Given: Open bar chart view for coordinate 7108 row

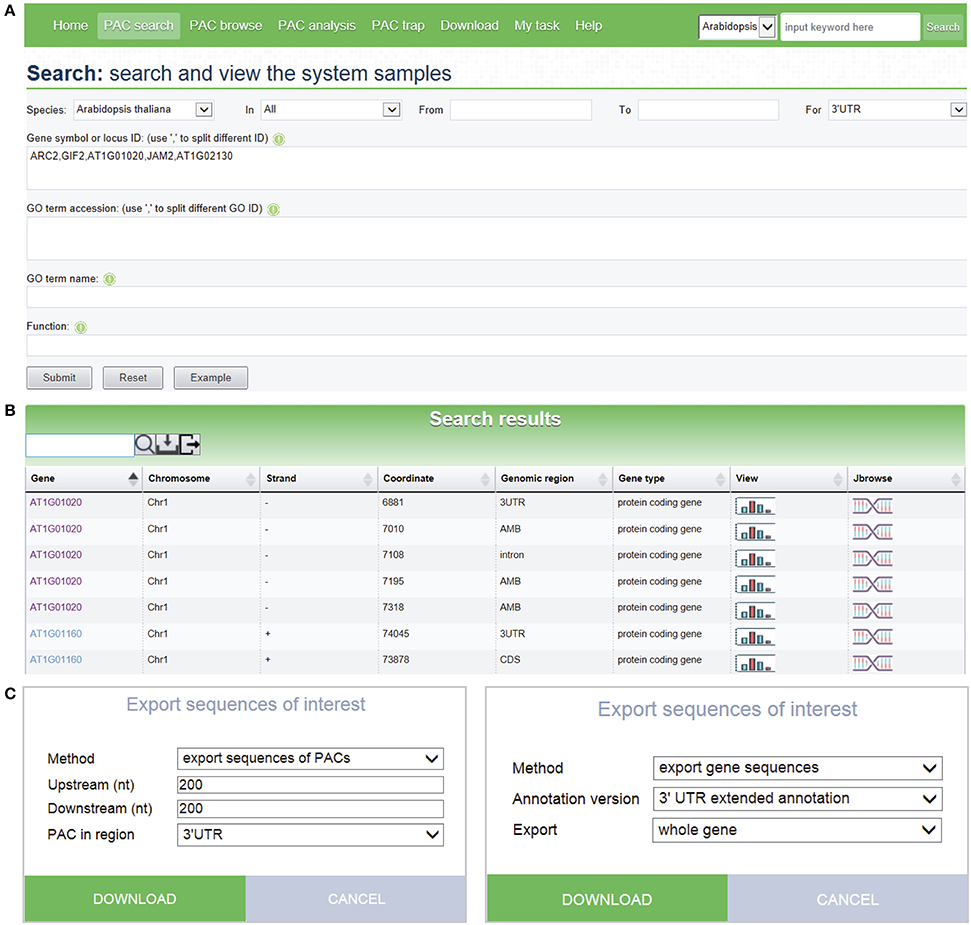Looking at the screenshot, I should coord(754,558).
